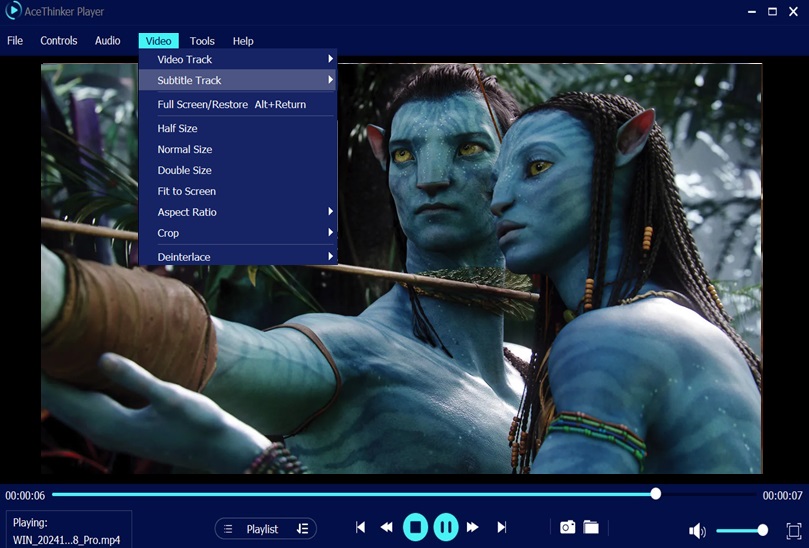The width and height of the screenshot is (809, 548).
Task: Open the Help menu
Action: [243, 41]
